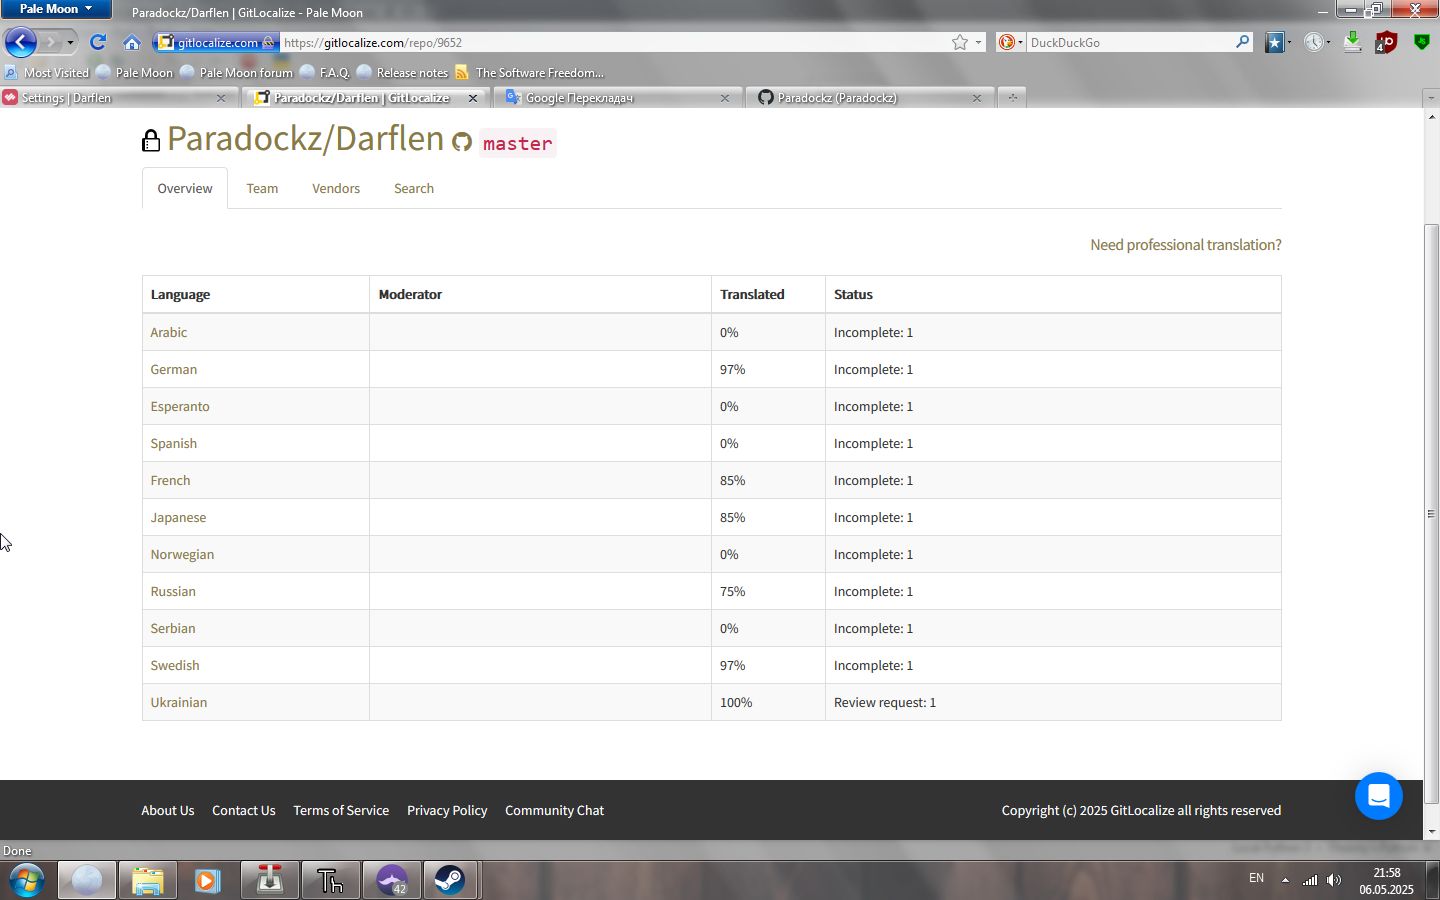Viewport: 1440px width, 900px height.
Task: Click the green shield extension icon
Action: coord(1421,42)
